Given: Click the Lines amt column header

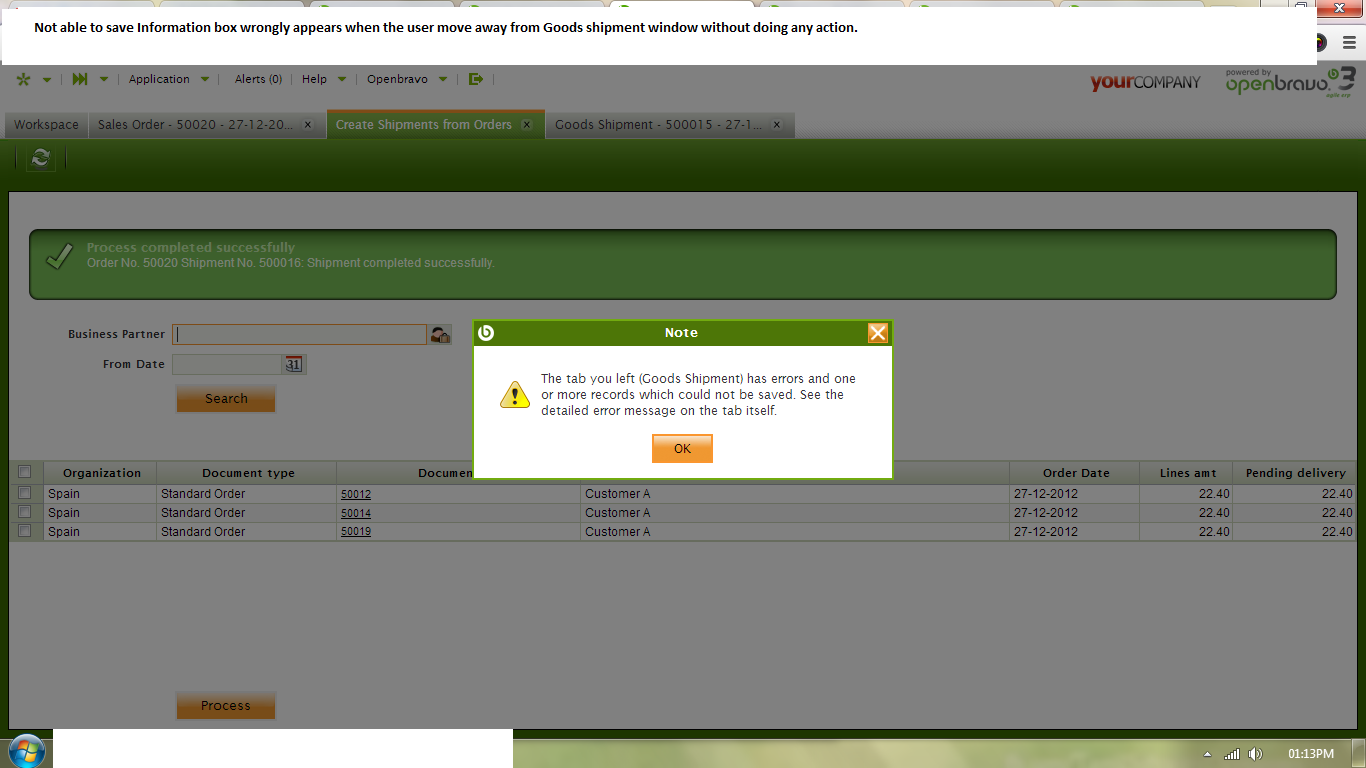Looking at the screenshot, I should [x=1188, y=473].
